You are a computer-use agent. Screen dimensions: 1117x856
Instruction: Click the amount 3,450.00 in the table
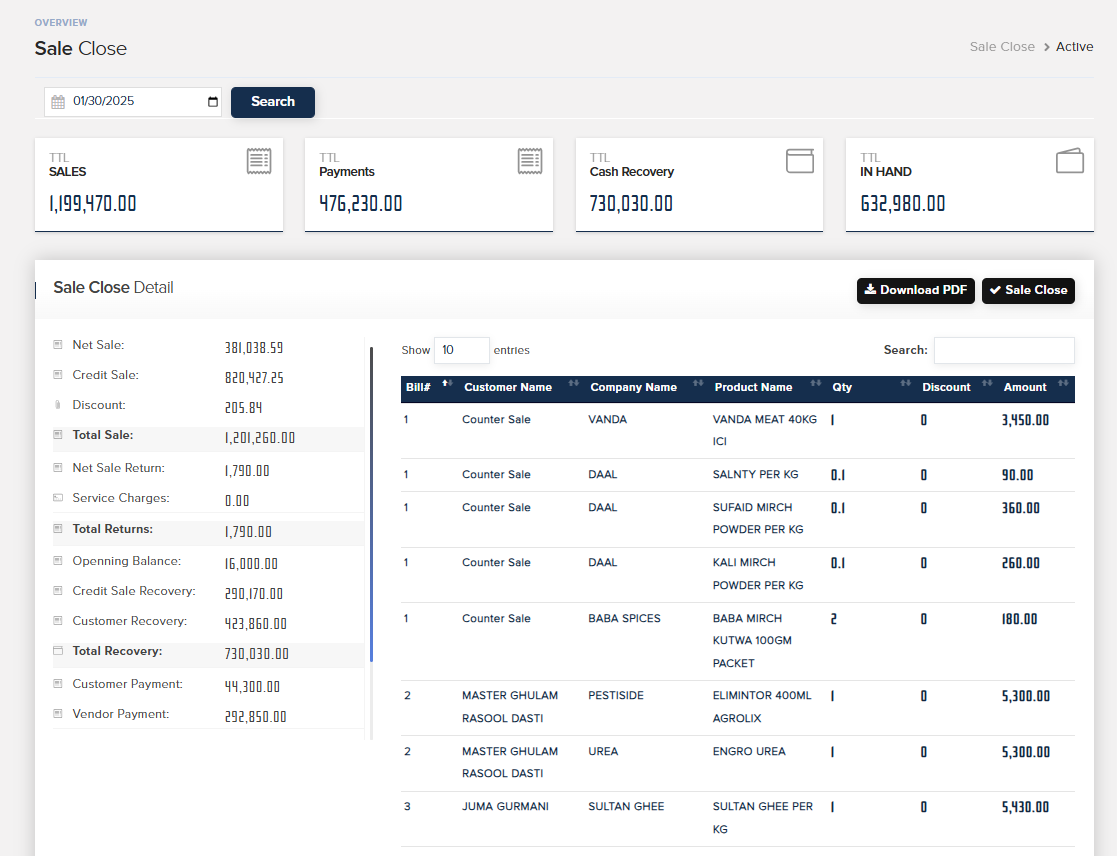(1025, 420)
